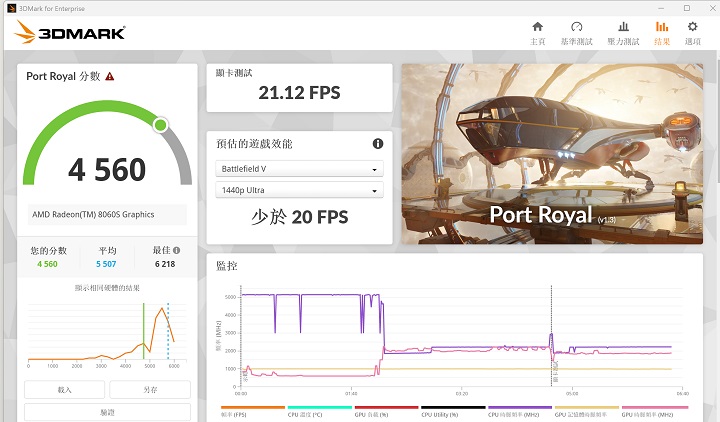This screenshot has width=720, height=422.
Task: Toggle the CPU 溫度 cyan legend line
Action: 320,407
